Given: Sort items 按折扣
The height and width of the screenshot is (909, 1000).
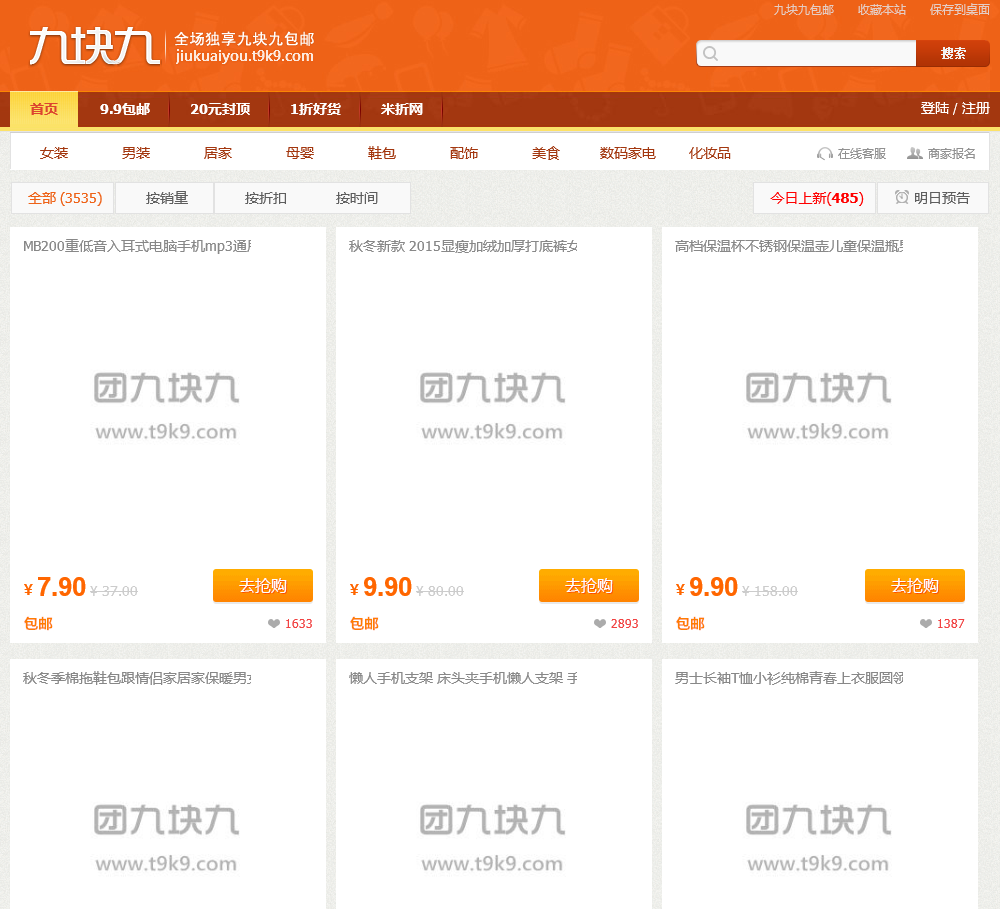Looking at the screenshot, I should (x=265, y=198).
